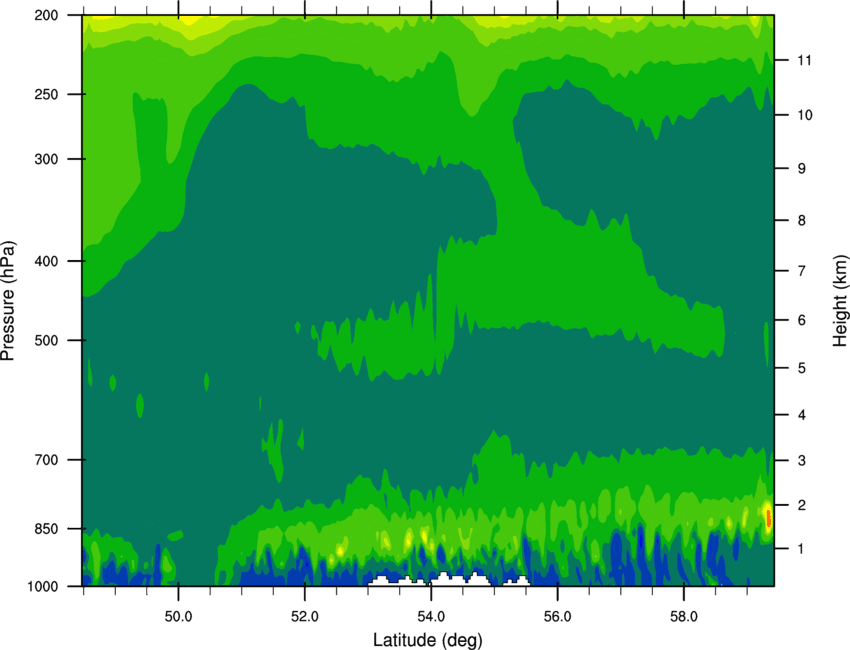
Task: Pick the 3 km height label
Action: (802, 461)
